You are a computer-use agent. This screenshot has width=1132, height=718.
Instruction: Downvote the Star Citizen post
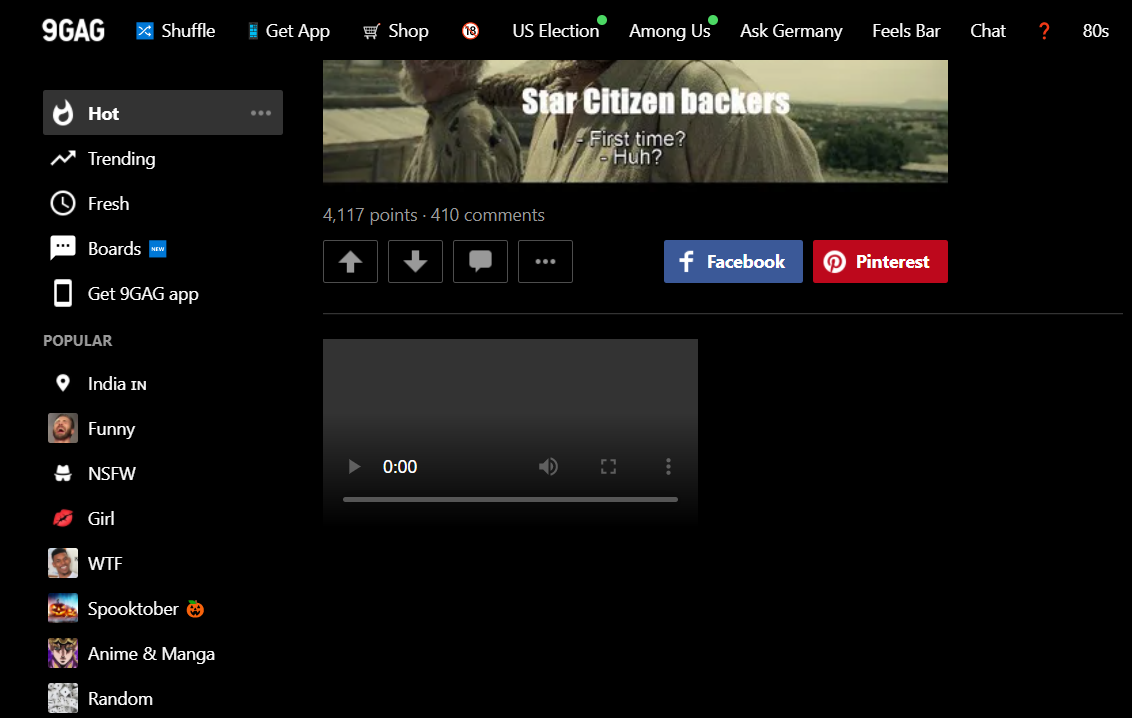coord(415,261)
